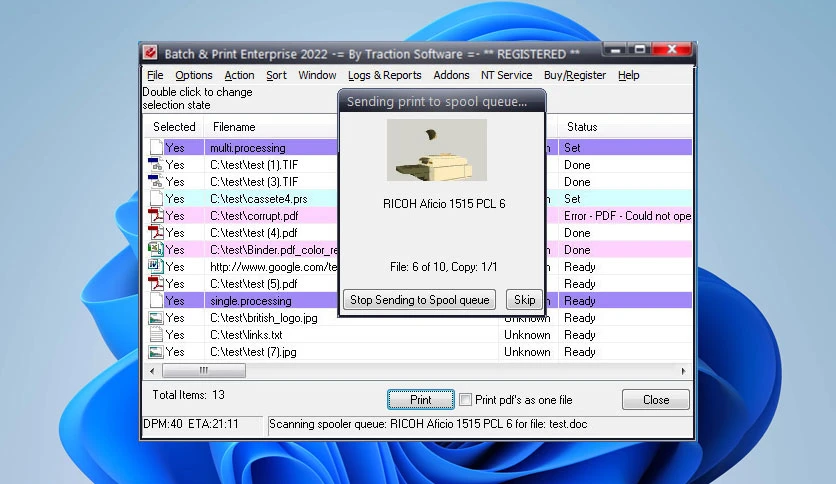Select C:\test\links.txt filename
Viewport: 836px width, 484px height.
pyautogui.click(x=246, y=335)
